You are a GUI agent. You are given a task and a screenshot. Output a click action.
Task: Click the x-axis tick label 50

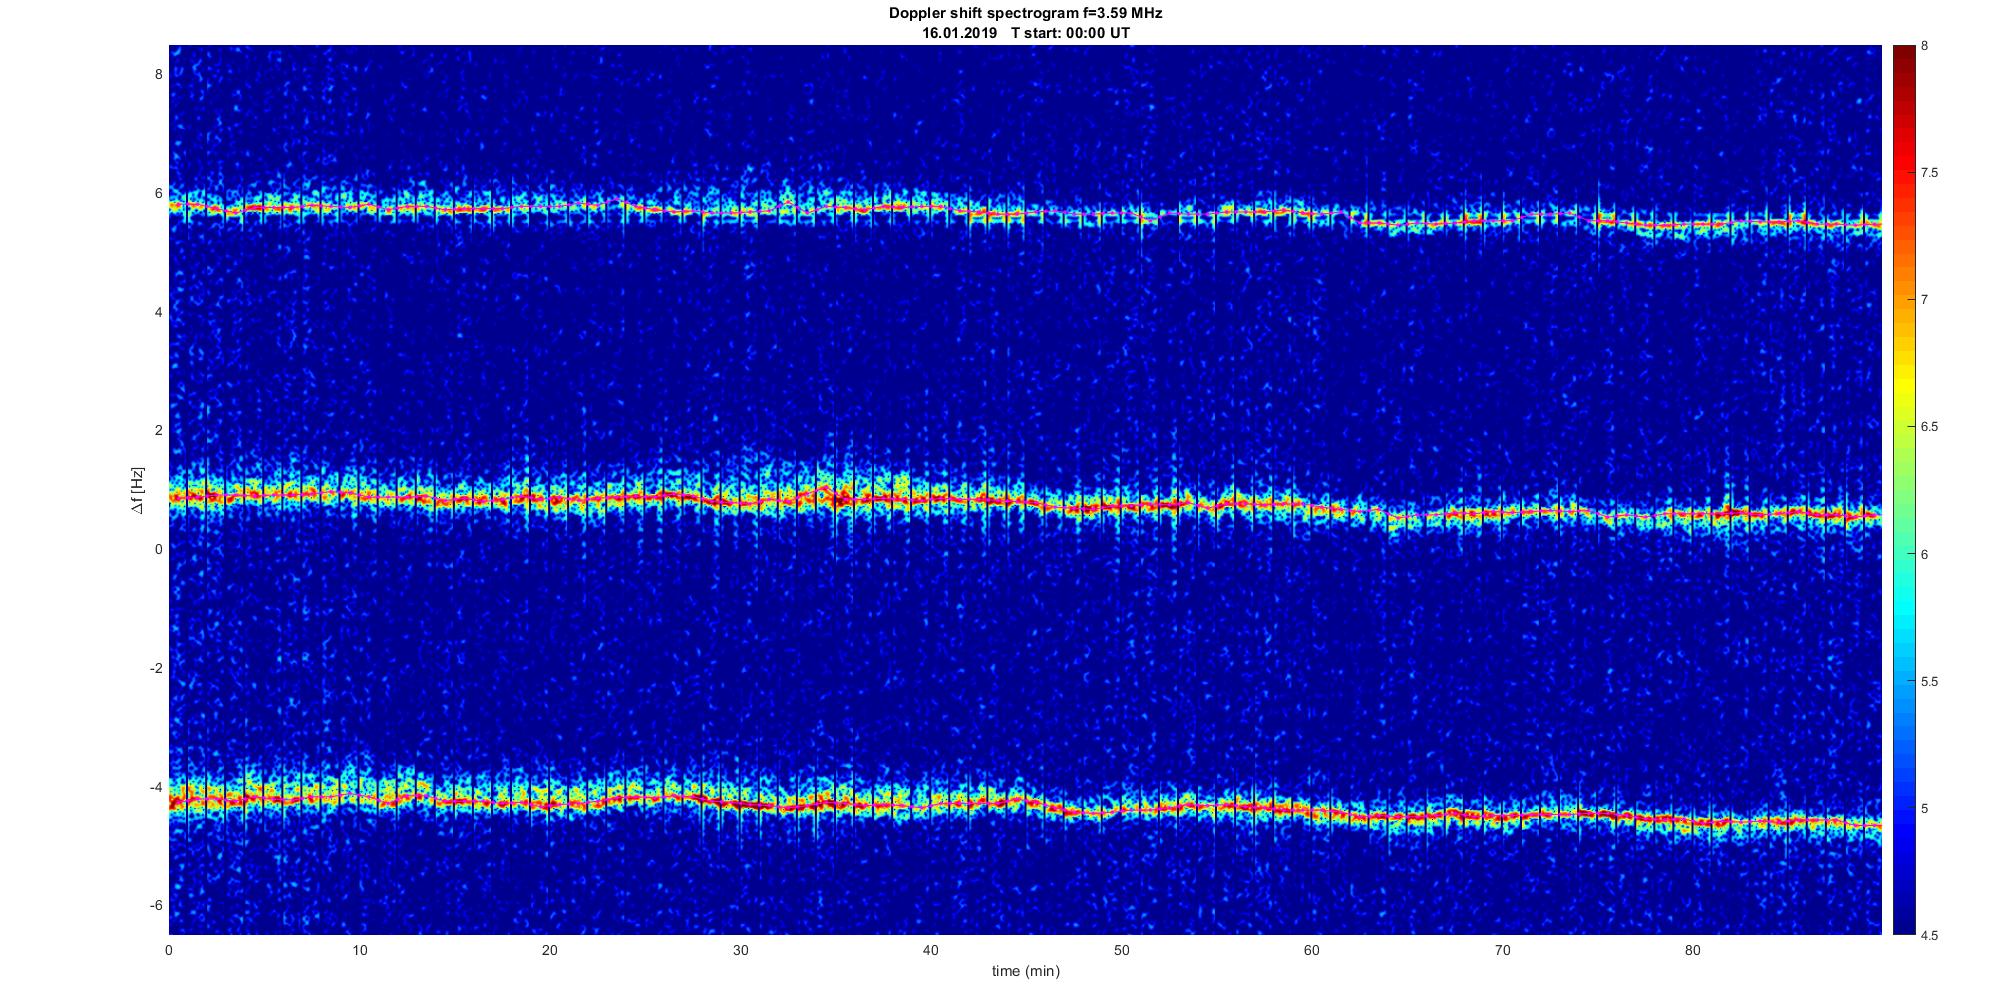(x=1121, y=950)
